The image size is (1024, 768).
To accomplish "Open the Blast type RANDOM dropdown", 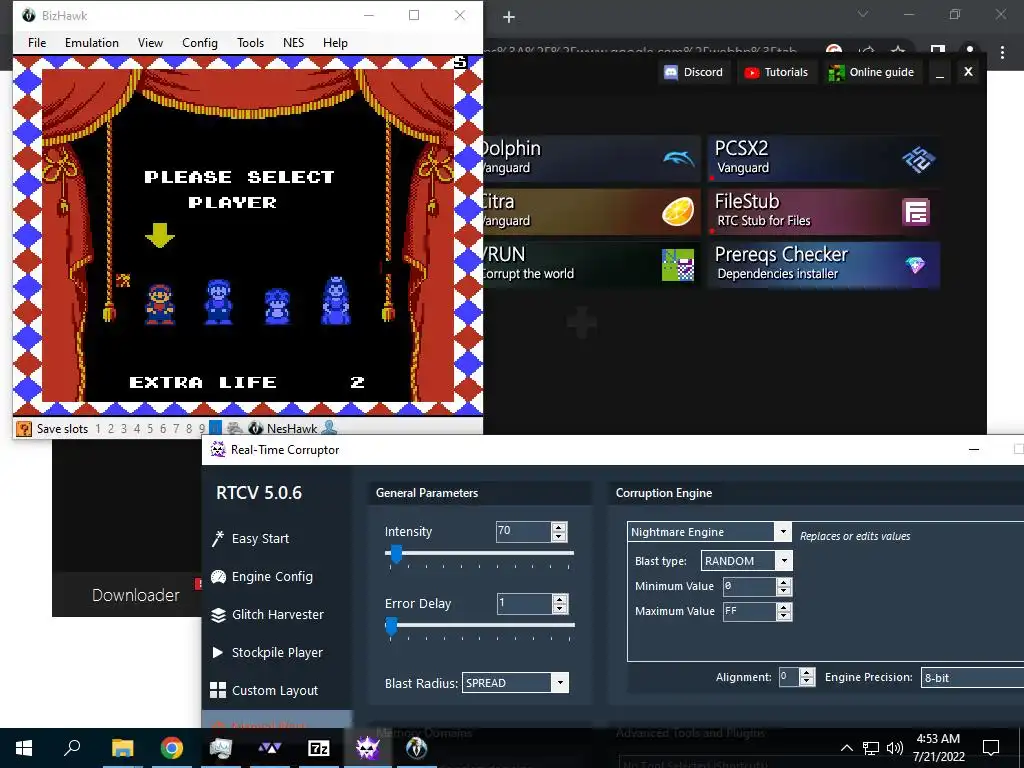I will (x=747, y=561).
